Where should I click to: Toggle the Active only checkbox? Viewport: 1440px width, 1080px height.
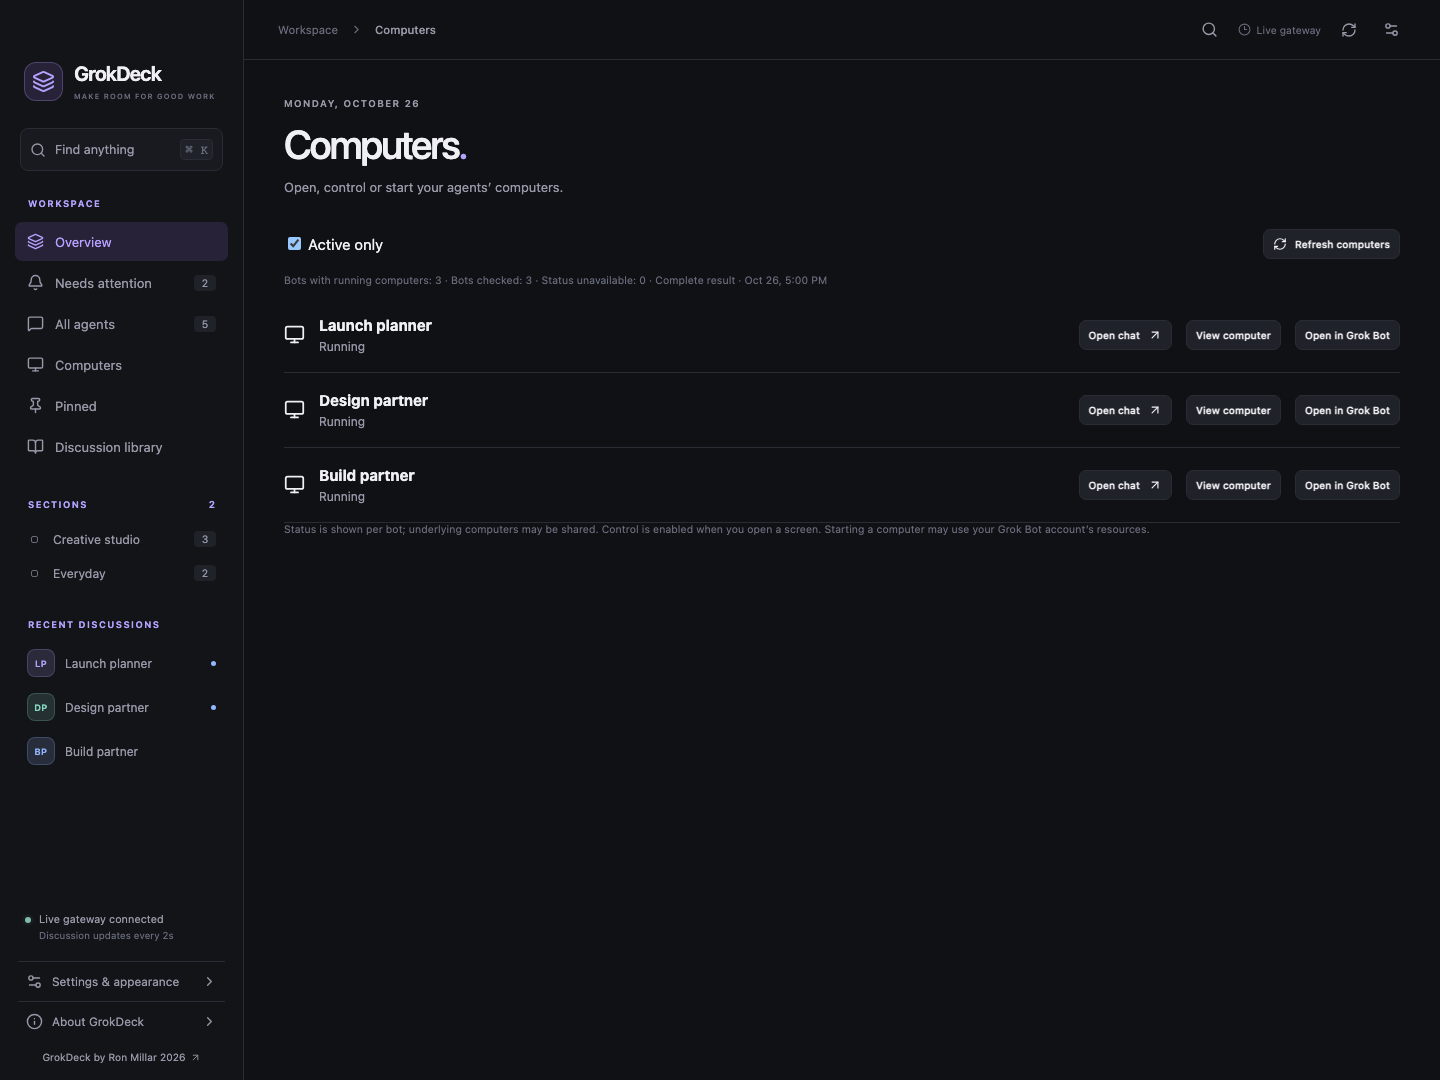pyautogui.click(x=294, y=243)
